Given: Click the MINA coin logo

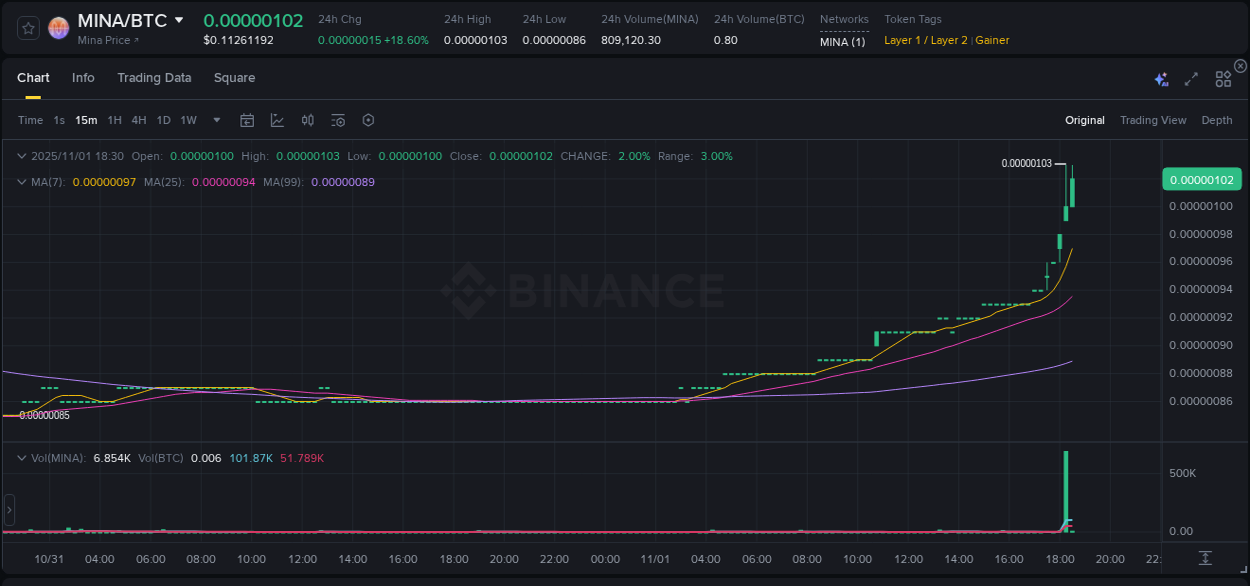Looking at the screenshot, I should [59, 28].
